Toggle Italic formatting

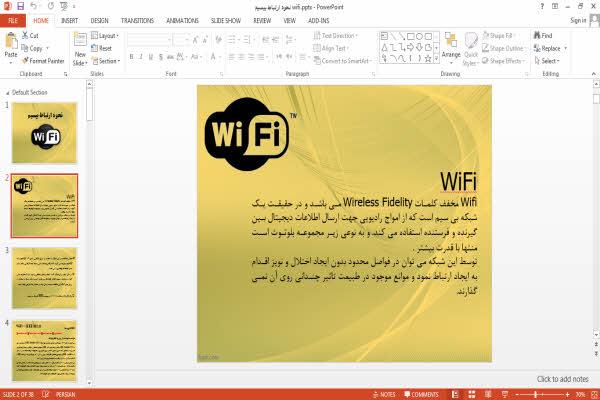pos(141,57)
